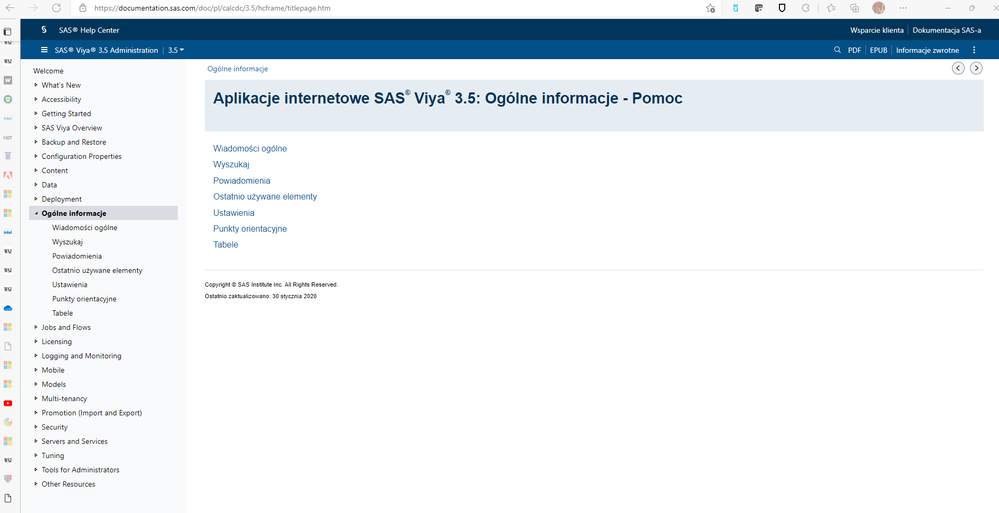Select Promotion (Import and Export) in the tree
This screenshot has width=999, height=513.
point(92,413)
